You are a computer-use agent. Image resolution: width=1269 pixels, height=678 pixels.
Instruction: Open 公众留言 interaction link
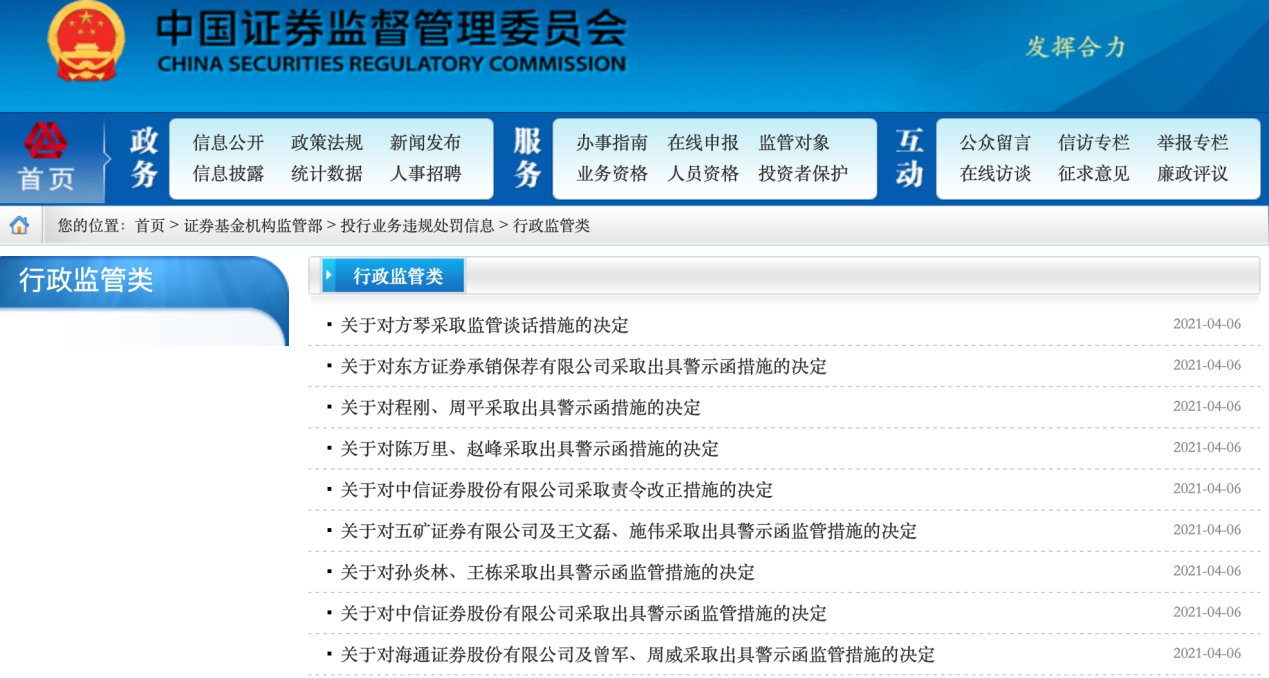click(x=995, y=143)
